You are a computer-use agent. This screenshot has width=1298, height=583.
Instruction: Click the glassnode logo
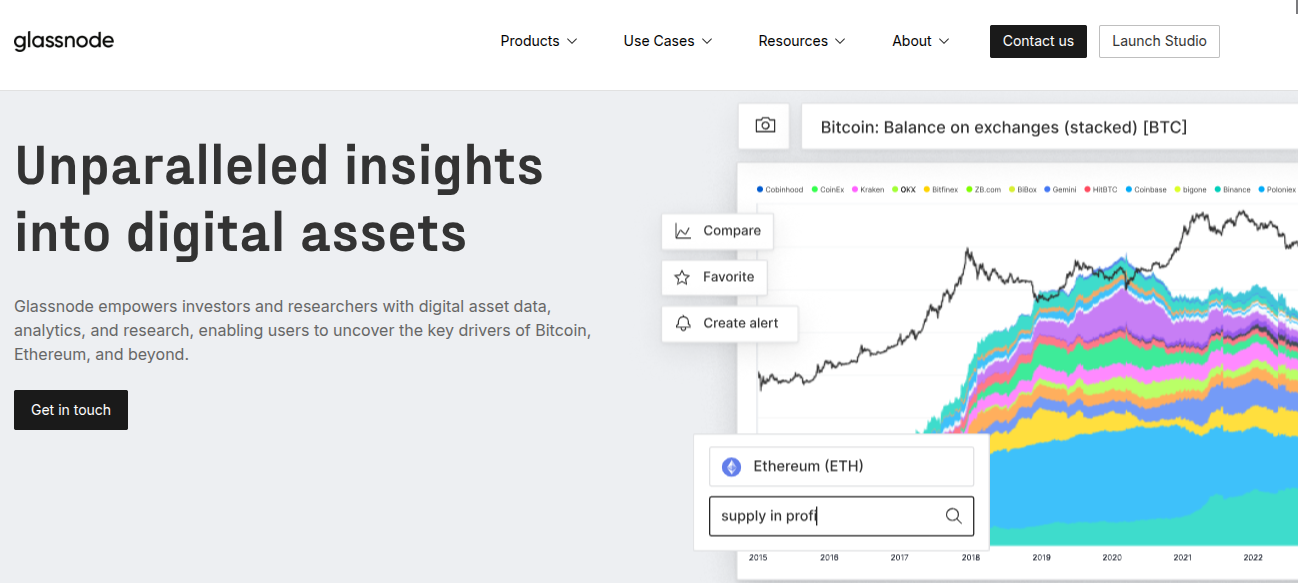[x=64, y=41]
